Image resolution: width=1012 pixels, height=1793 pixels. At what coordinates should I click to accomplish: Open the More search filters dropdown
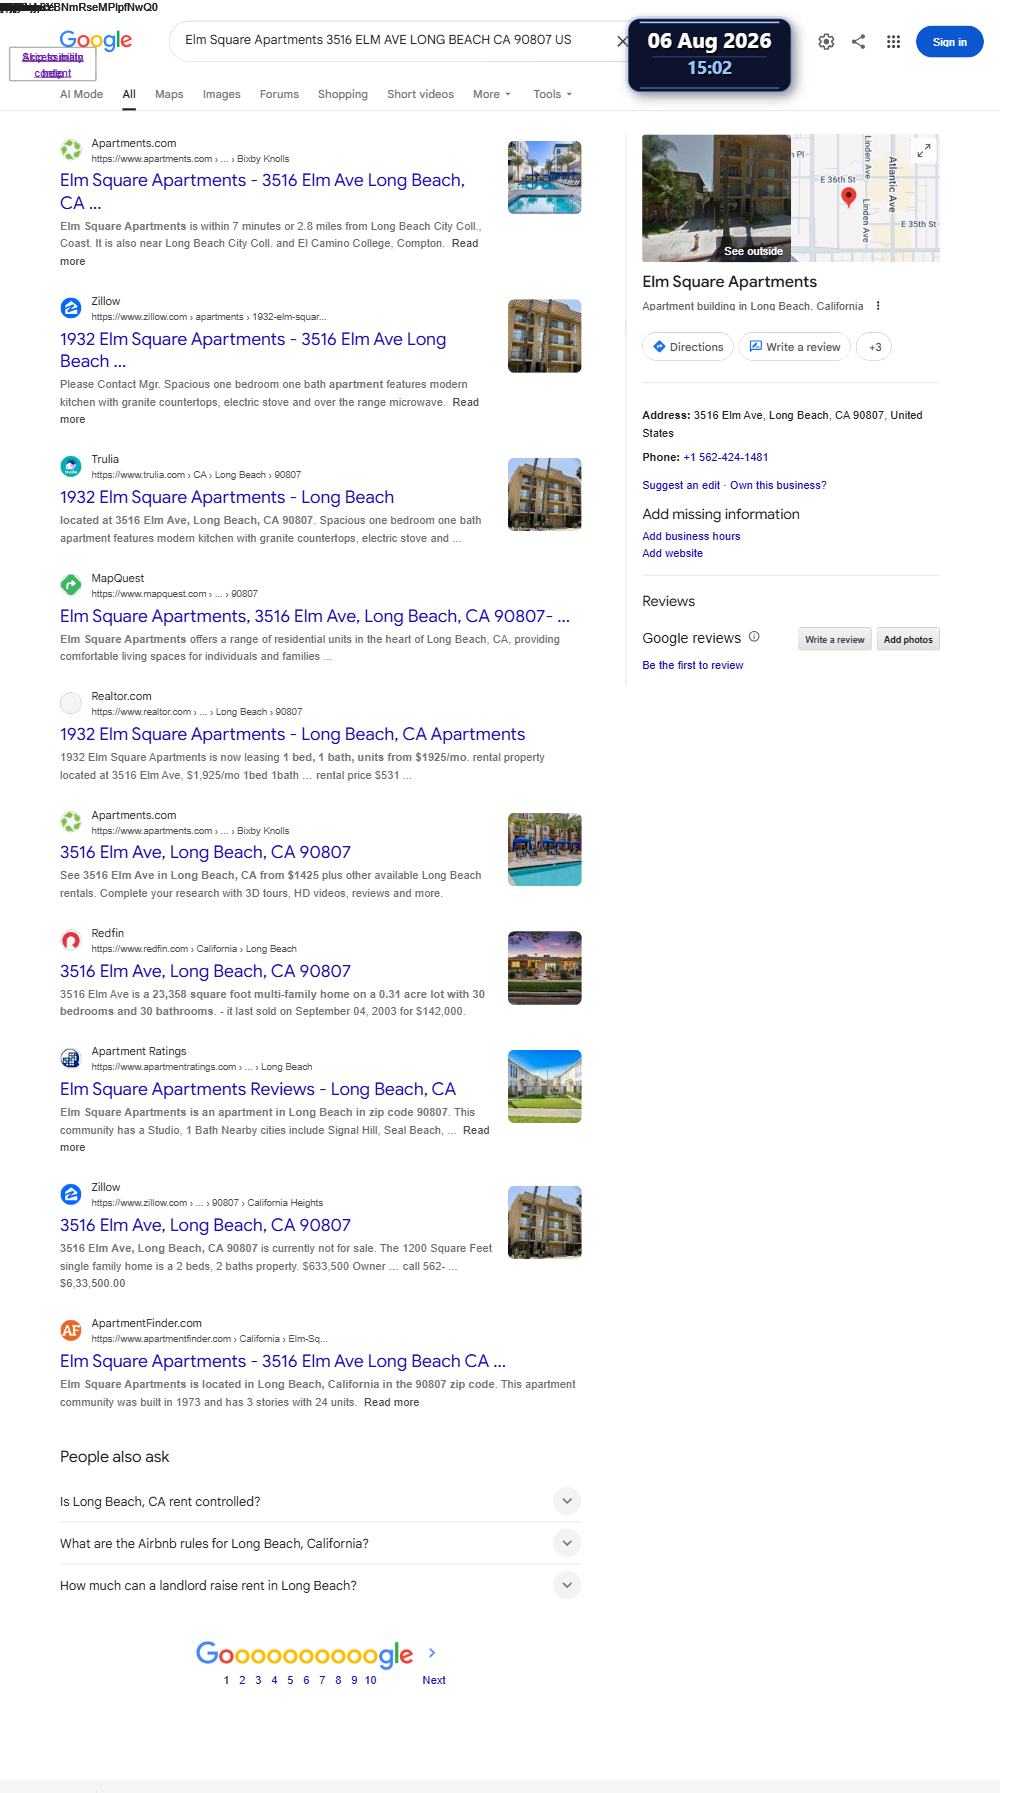tap(492, 94)
